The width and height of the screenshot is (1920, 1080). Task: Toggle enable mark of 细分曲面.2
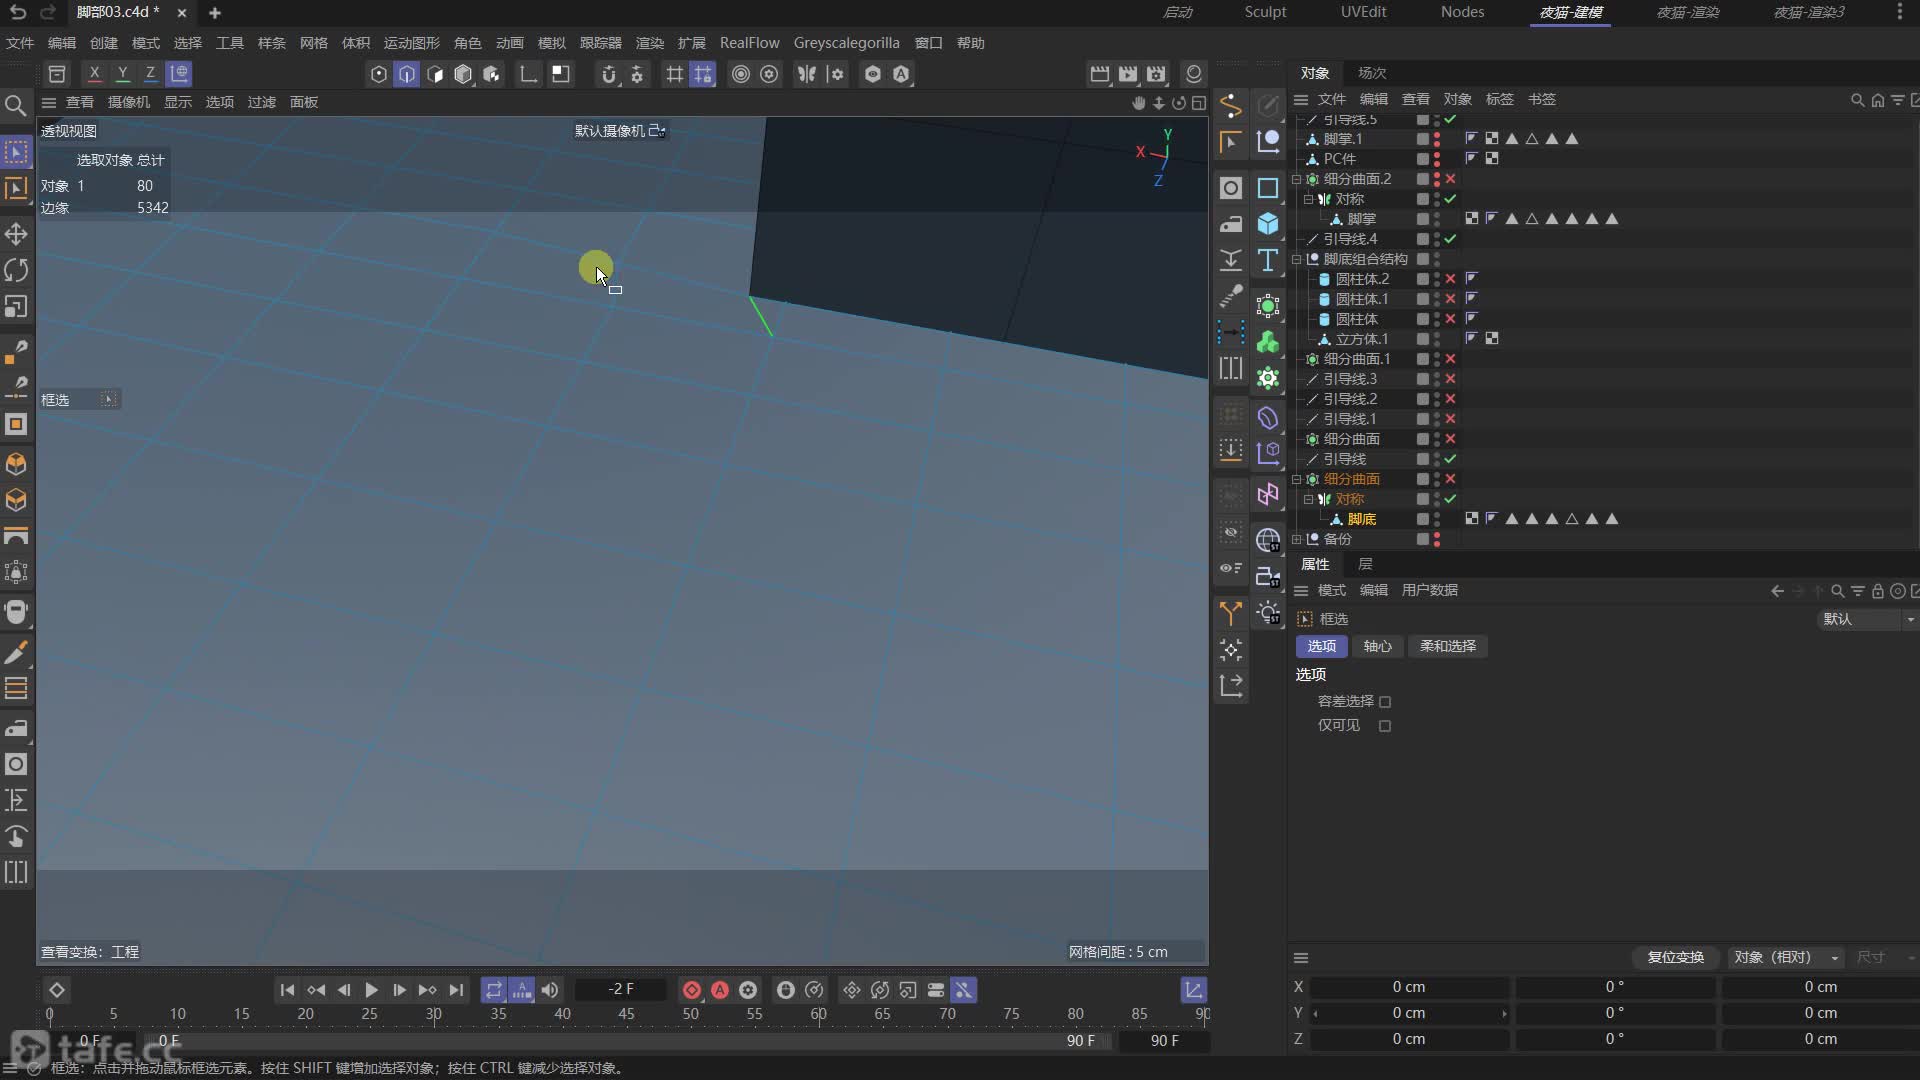(1450, 179)
